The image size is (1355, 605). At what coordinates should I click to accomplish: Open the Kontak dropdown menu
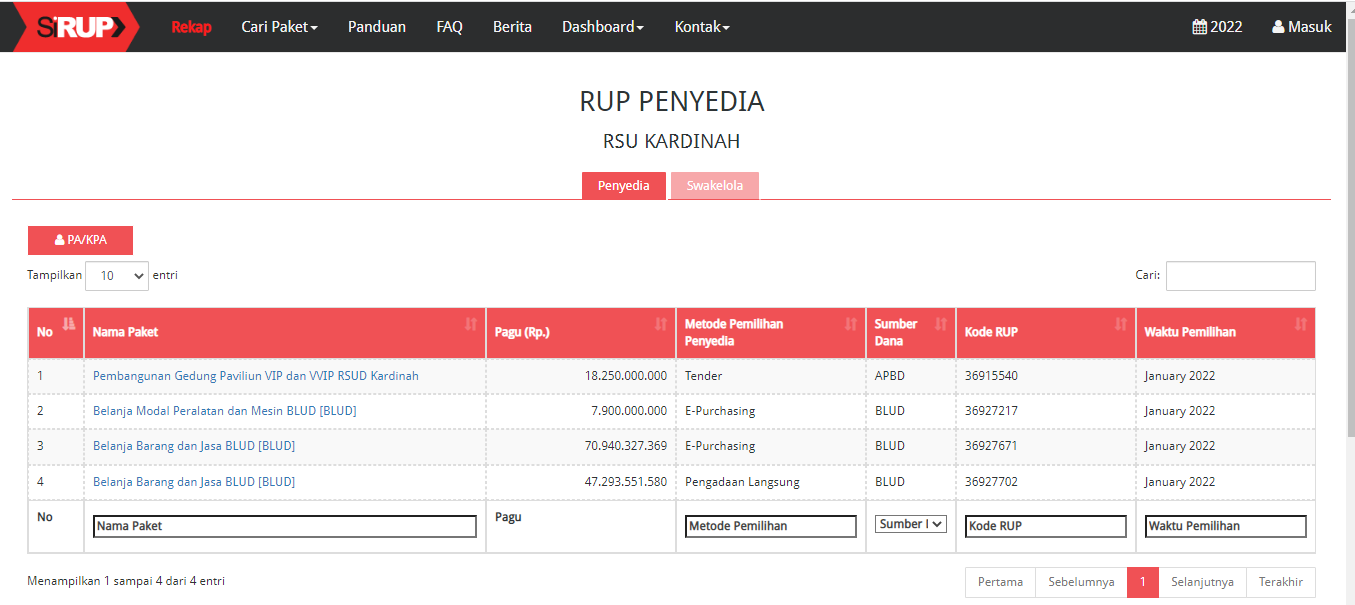tap(702, 27)
